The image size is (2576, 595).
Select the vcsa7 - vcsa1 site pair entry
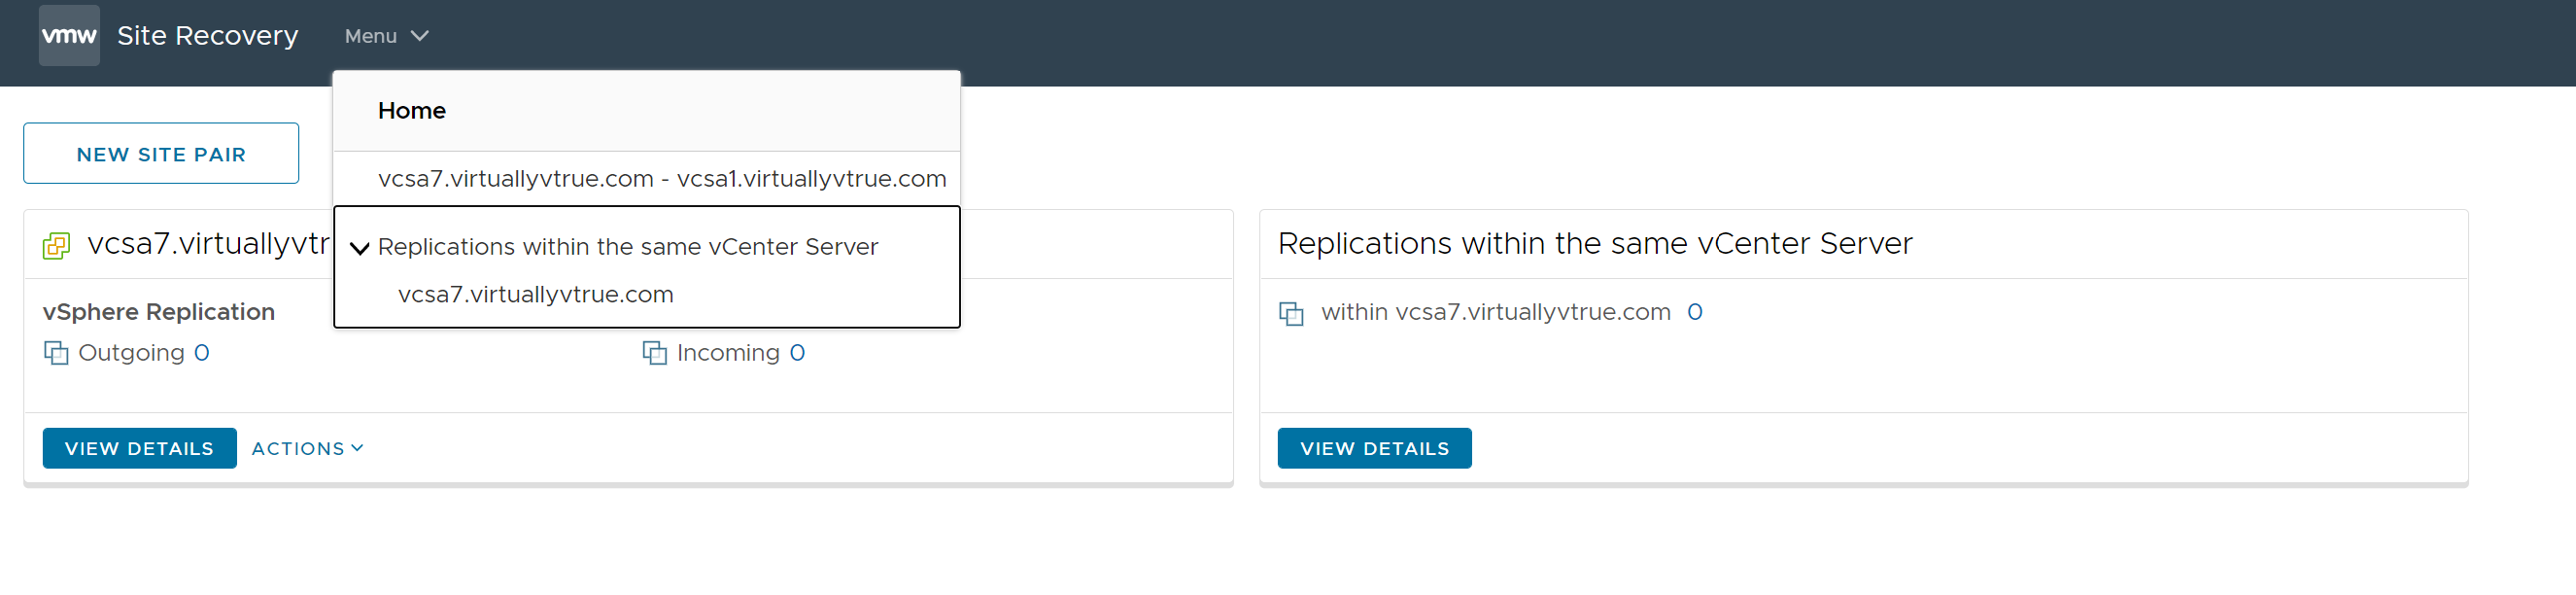(662, 178)
